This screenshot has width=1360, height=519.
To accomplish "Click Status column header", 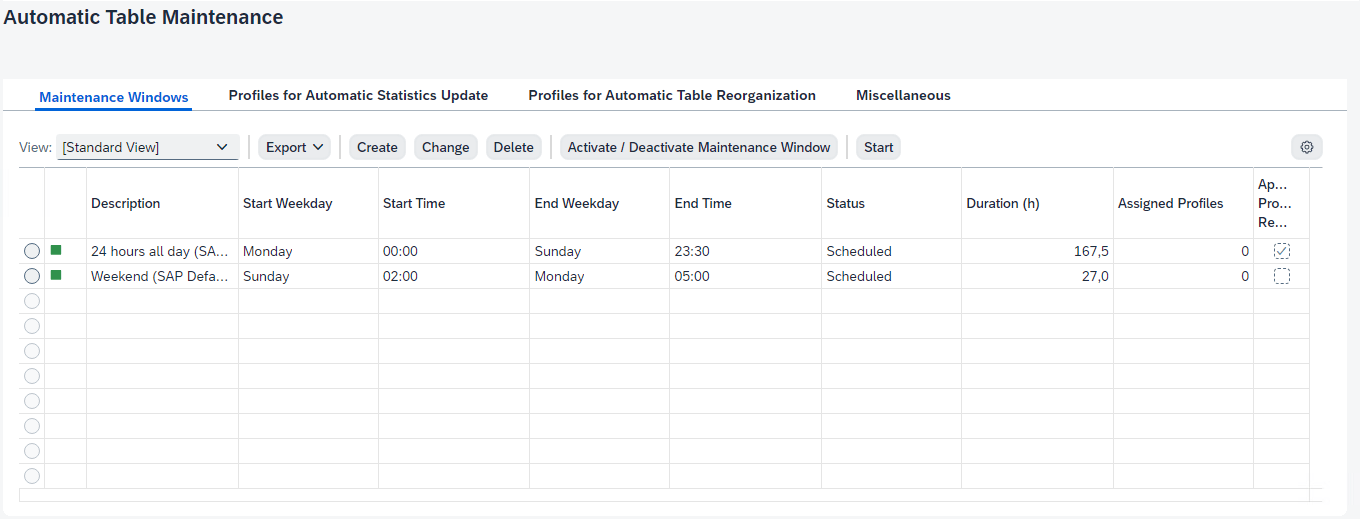I will click(x=892, y=203).
